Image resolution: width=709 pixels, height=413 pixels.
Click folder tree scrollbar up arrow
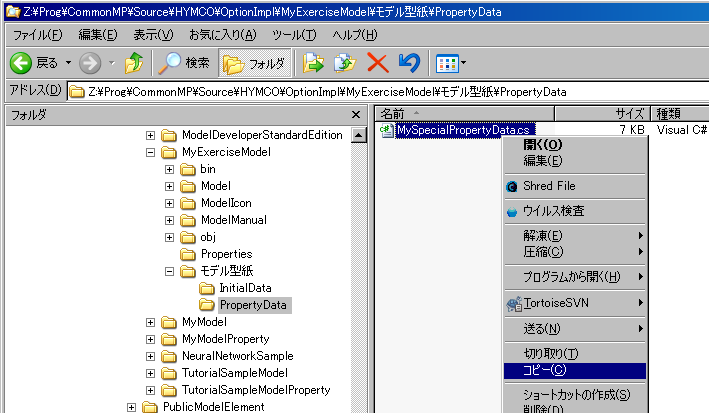tap(359, 135)
